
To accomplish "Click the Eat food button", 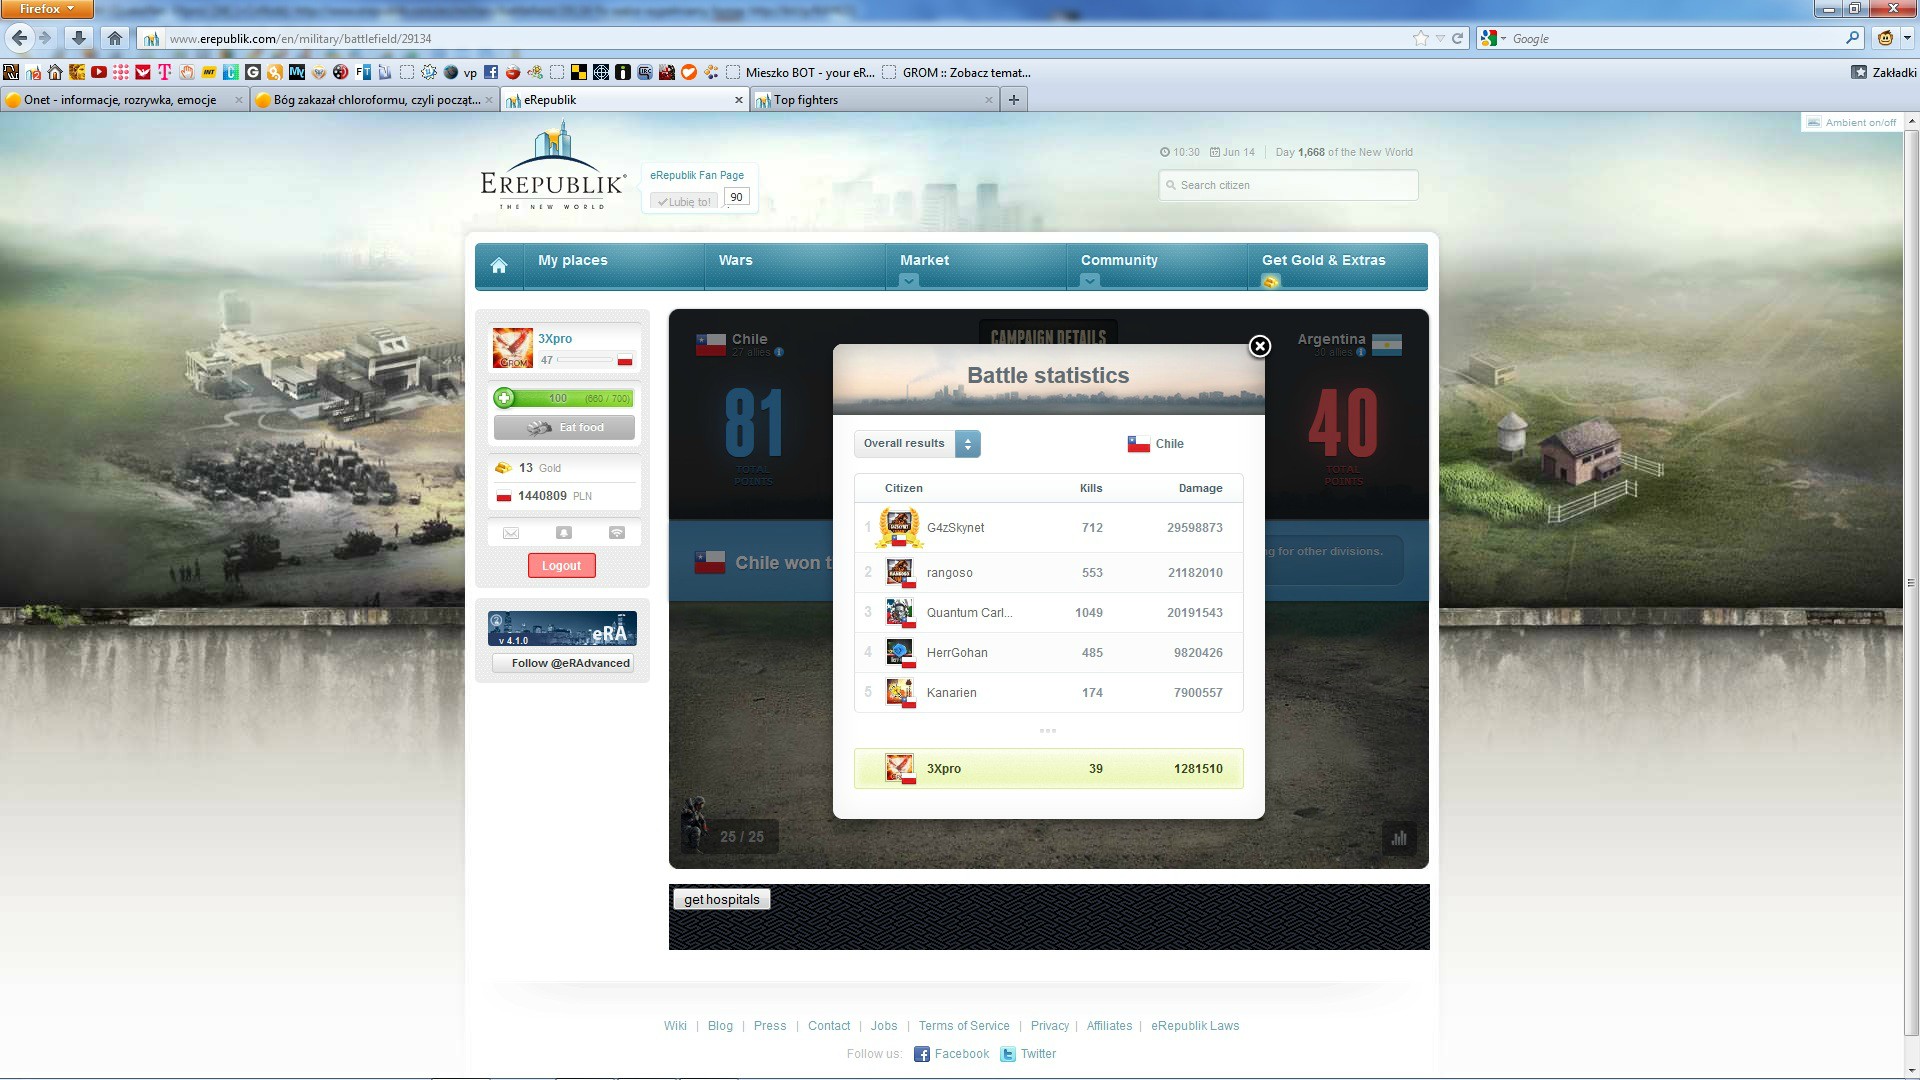I will (x=564, y=428).
